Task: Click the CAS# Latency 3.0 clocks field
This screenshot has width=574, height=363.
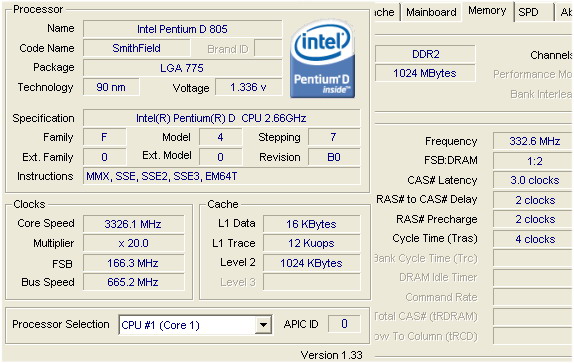Action: 533,180
